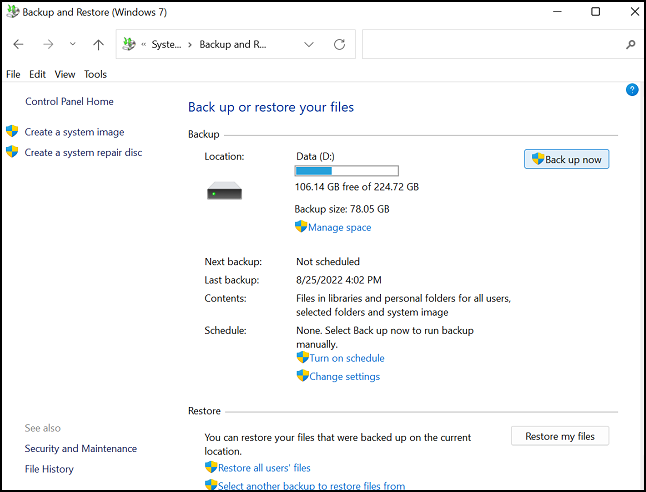Click shield icon beside system repair disc
This screenshot has width=646, height=492.
point(12,151)
